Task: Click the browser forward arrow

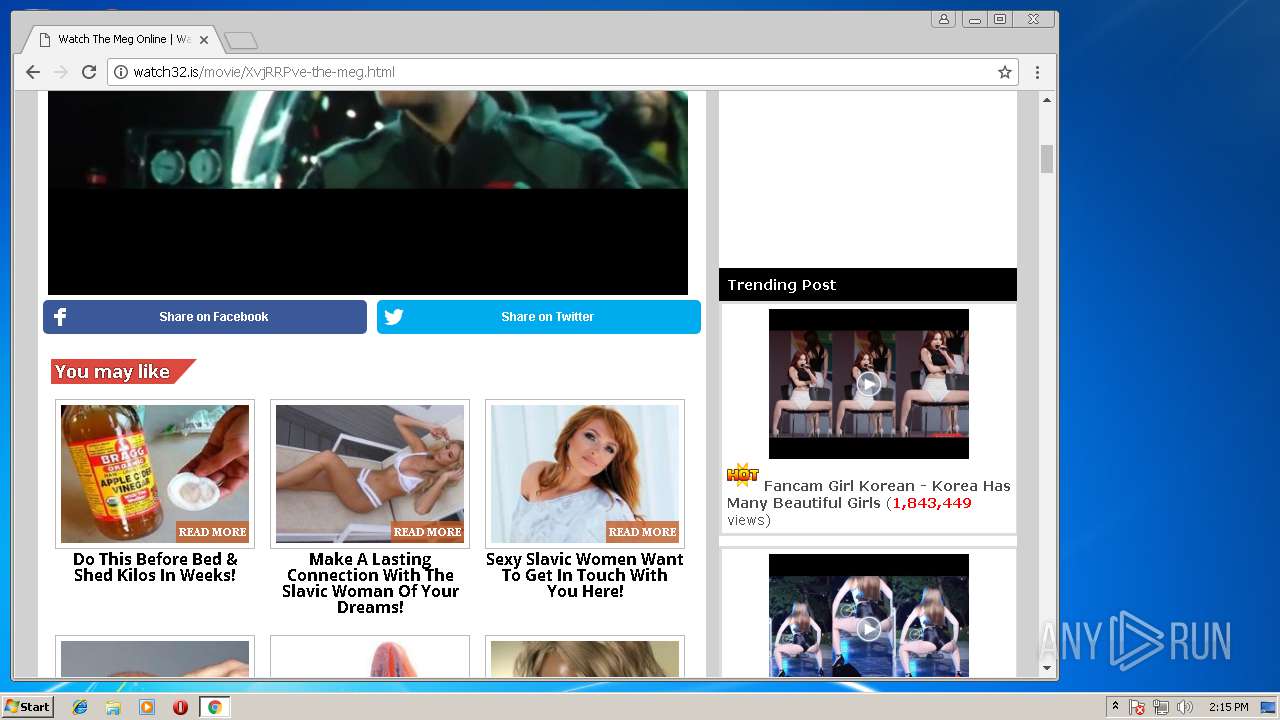Action: (61, 72)
